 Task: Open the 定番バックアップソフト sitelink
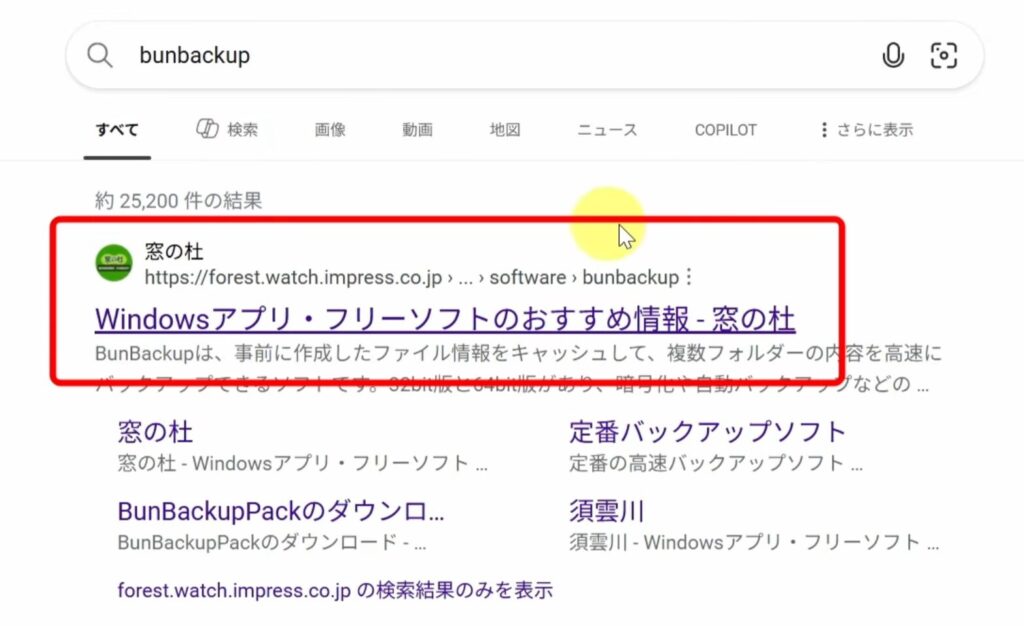(707, 432)
